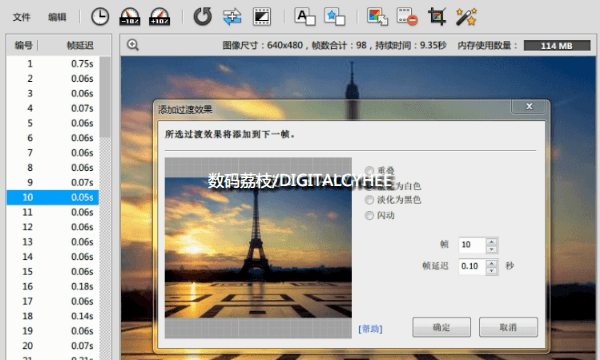Select the 重叠 radio option
This screenshot has width=600, height=360.
369,170
